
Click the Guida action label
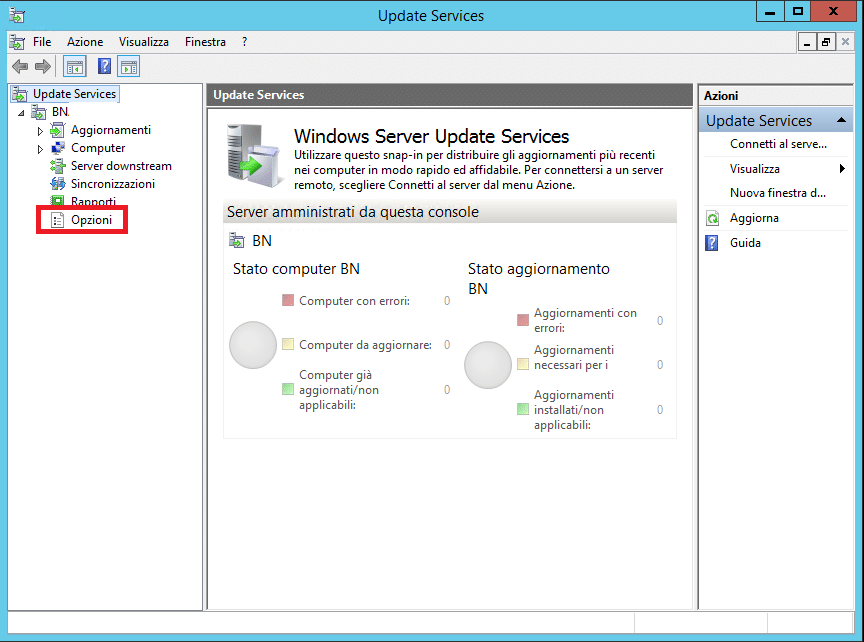click(x=745, y=243)
